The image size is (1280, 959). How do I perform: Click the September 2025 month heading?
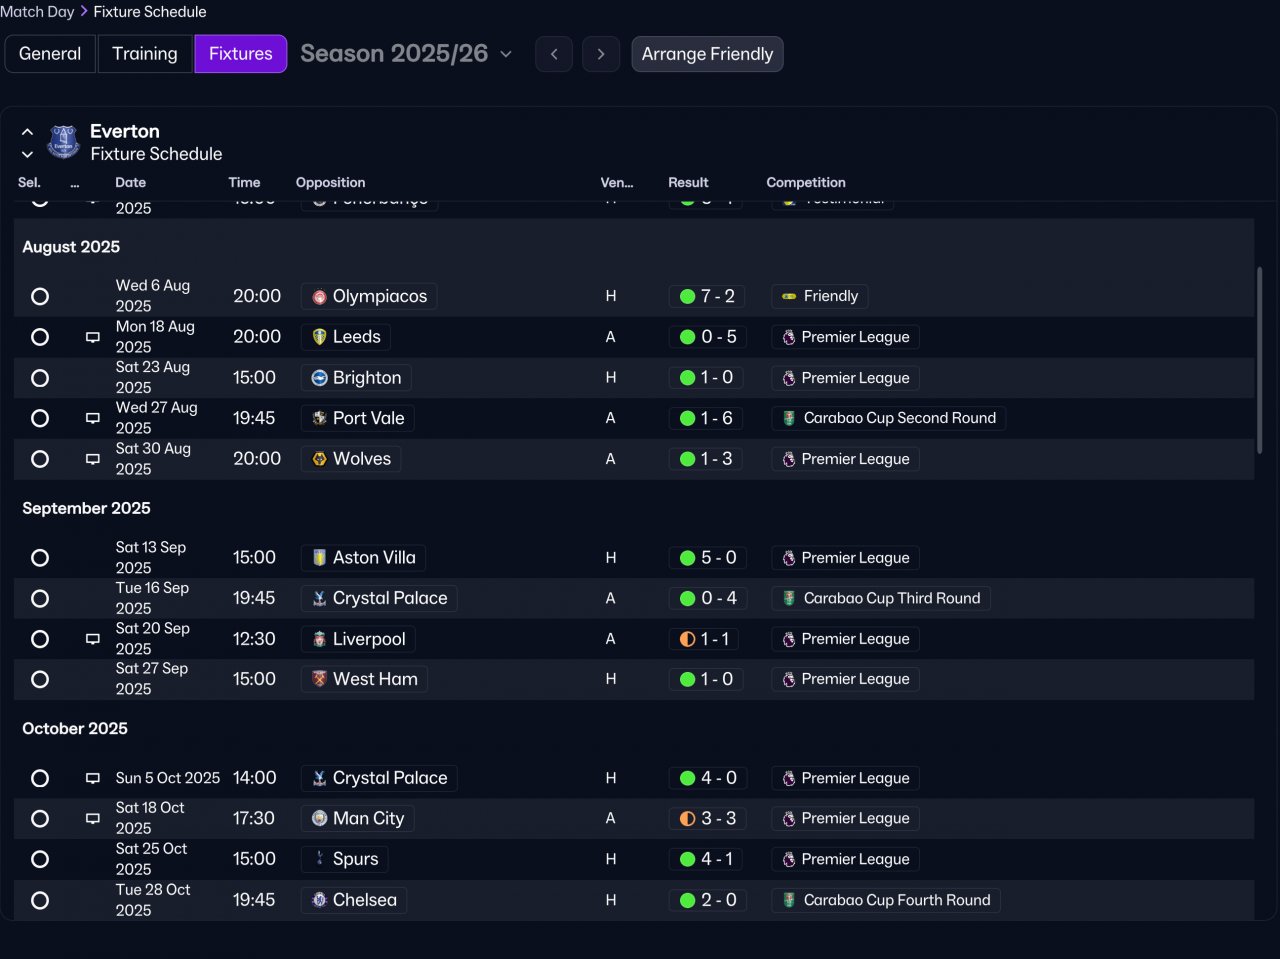click(x=86, y=508)
